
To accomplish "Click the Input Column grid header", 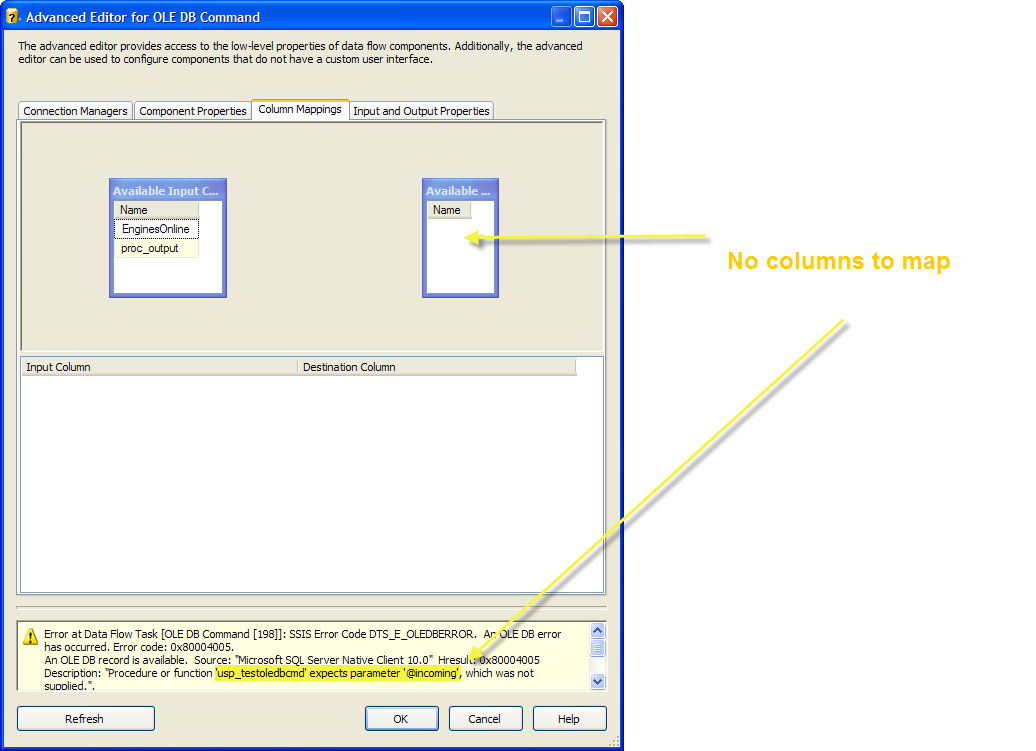I will click(159, 367).
